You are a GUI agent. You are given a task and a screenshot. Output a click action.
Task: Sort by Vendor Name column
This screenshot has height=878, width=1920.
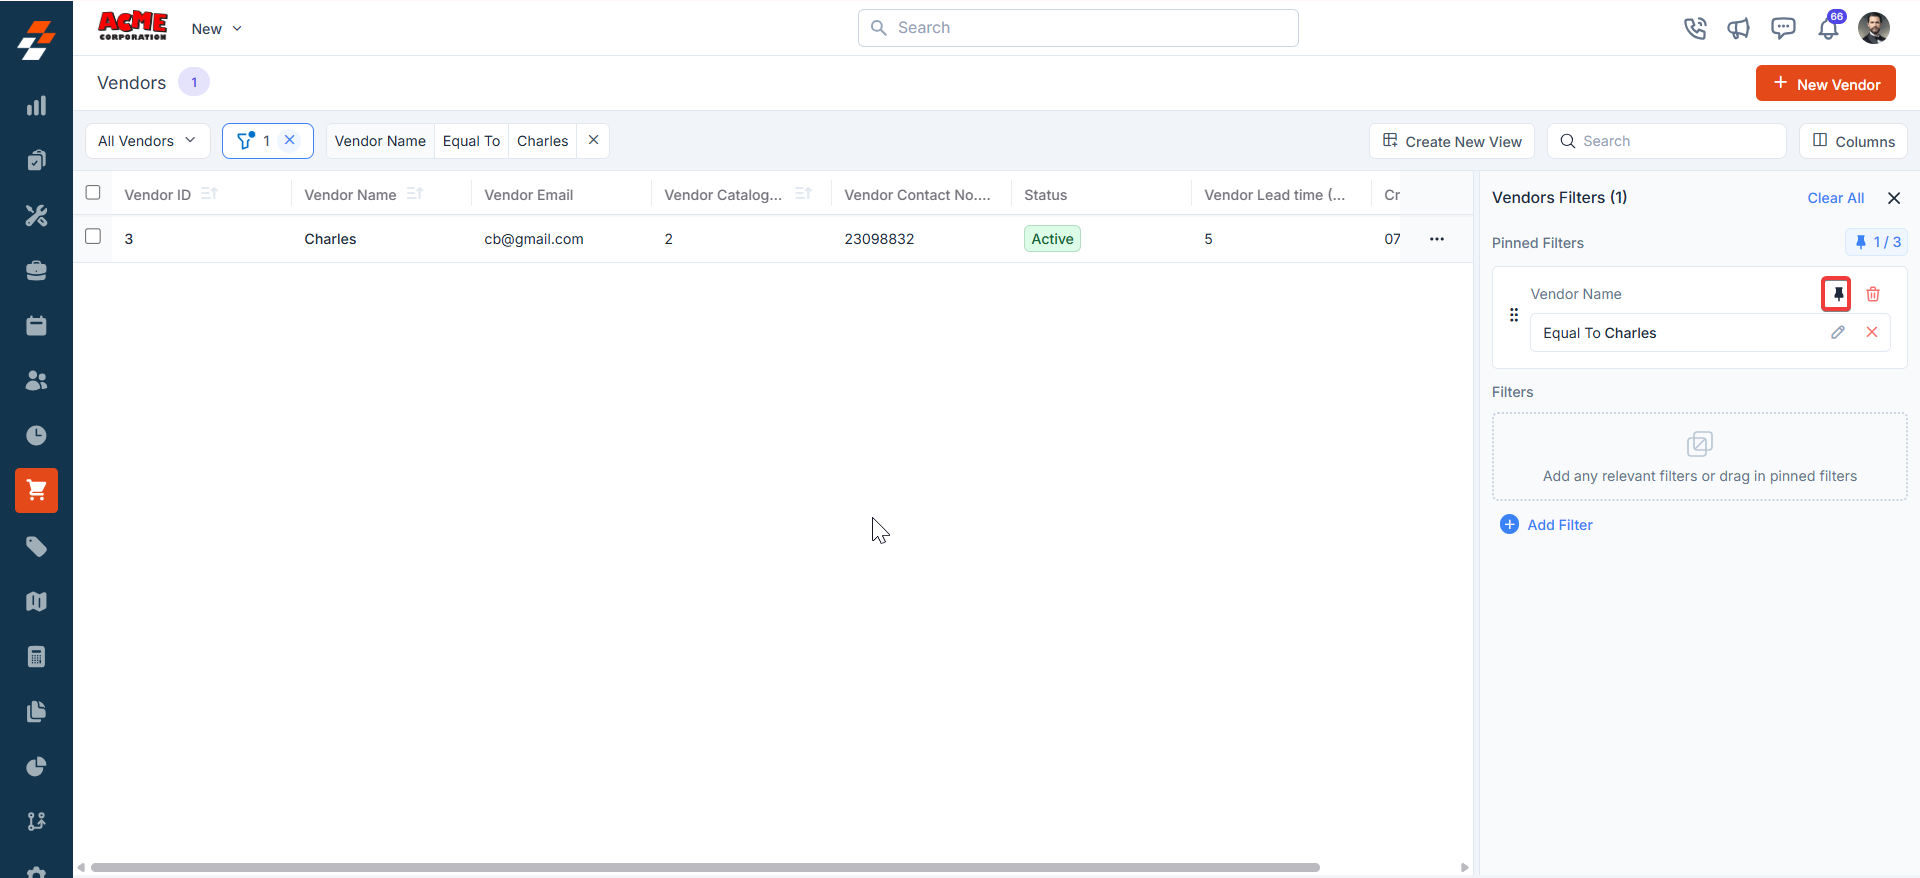(x=415, y=194)
